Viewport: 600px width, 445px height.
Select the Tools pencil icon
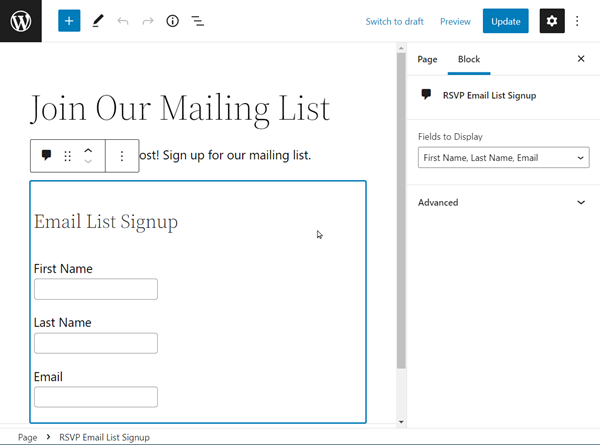tap(97, 21)
